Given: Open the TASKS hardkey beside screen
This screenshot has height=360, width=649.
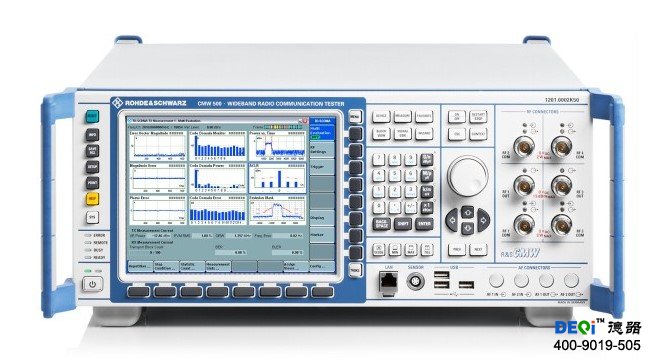Looking at the screenshot, I should (355, 270).
